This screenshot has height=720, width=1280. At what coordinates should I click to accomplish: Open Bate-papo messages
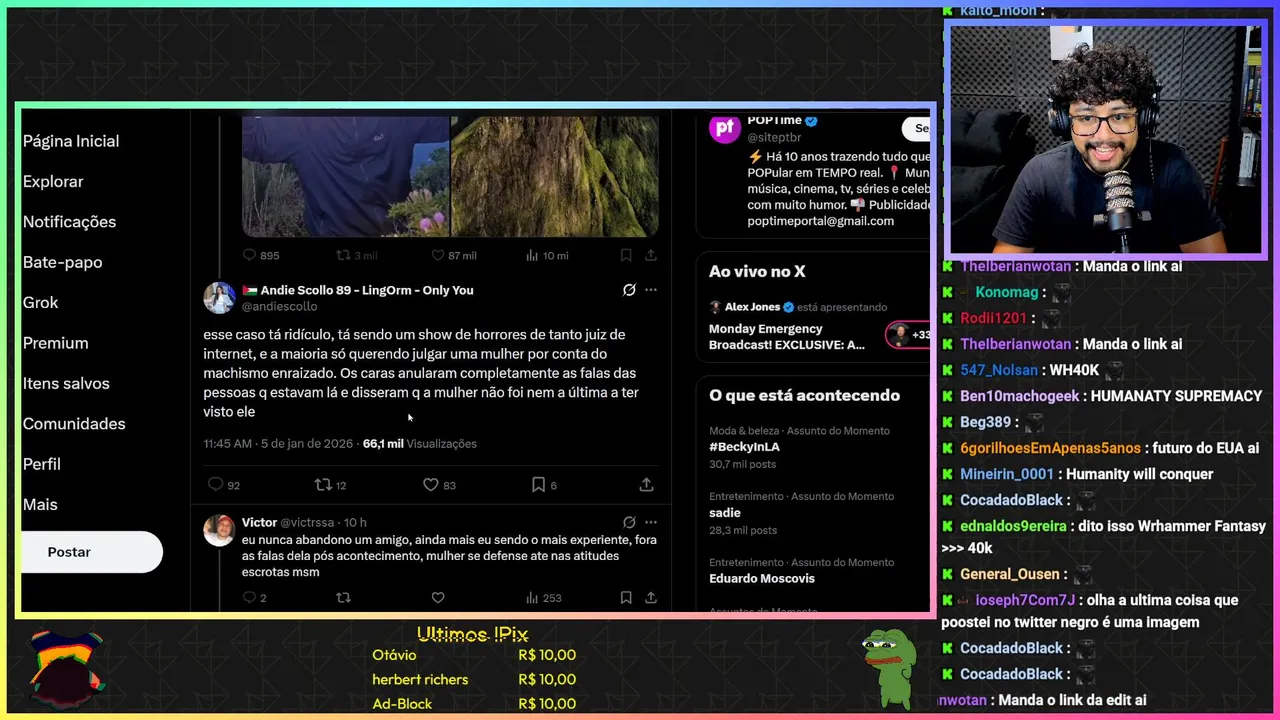(62, 262)
